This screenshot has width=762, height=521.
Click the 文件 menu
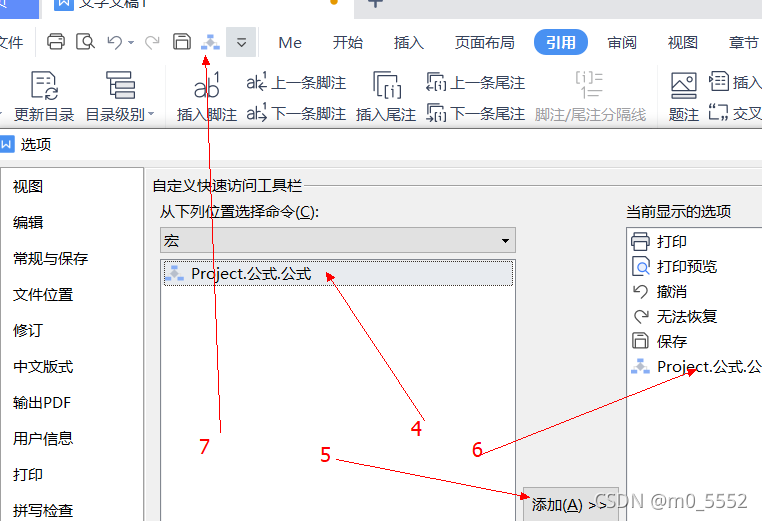(11, 43)
